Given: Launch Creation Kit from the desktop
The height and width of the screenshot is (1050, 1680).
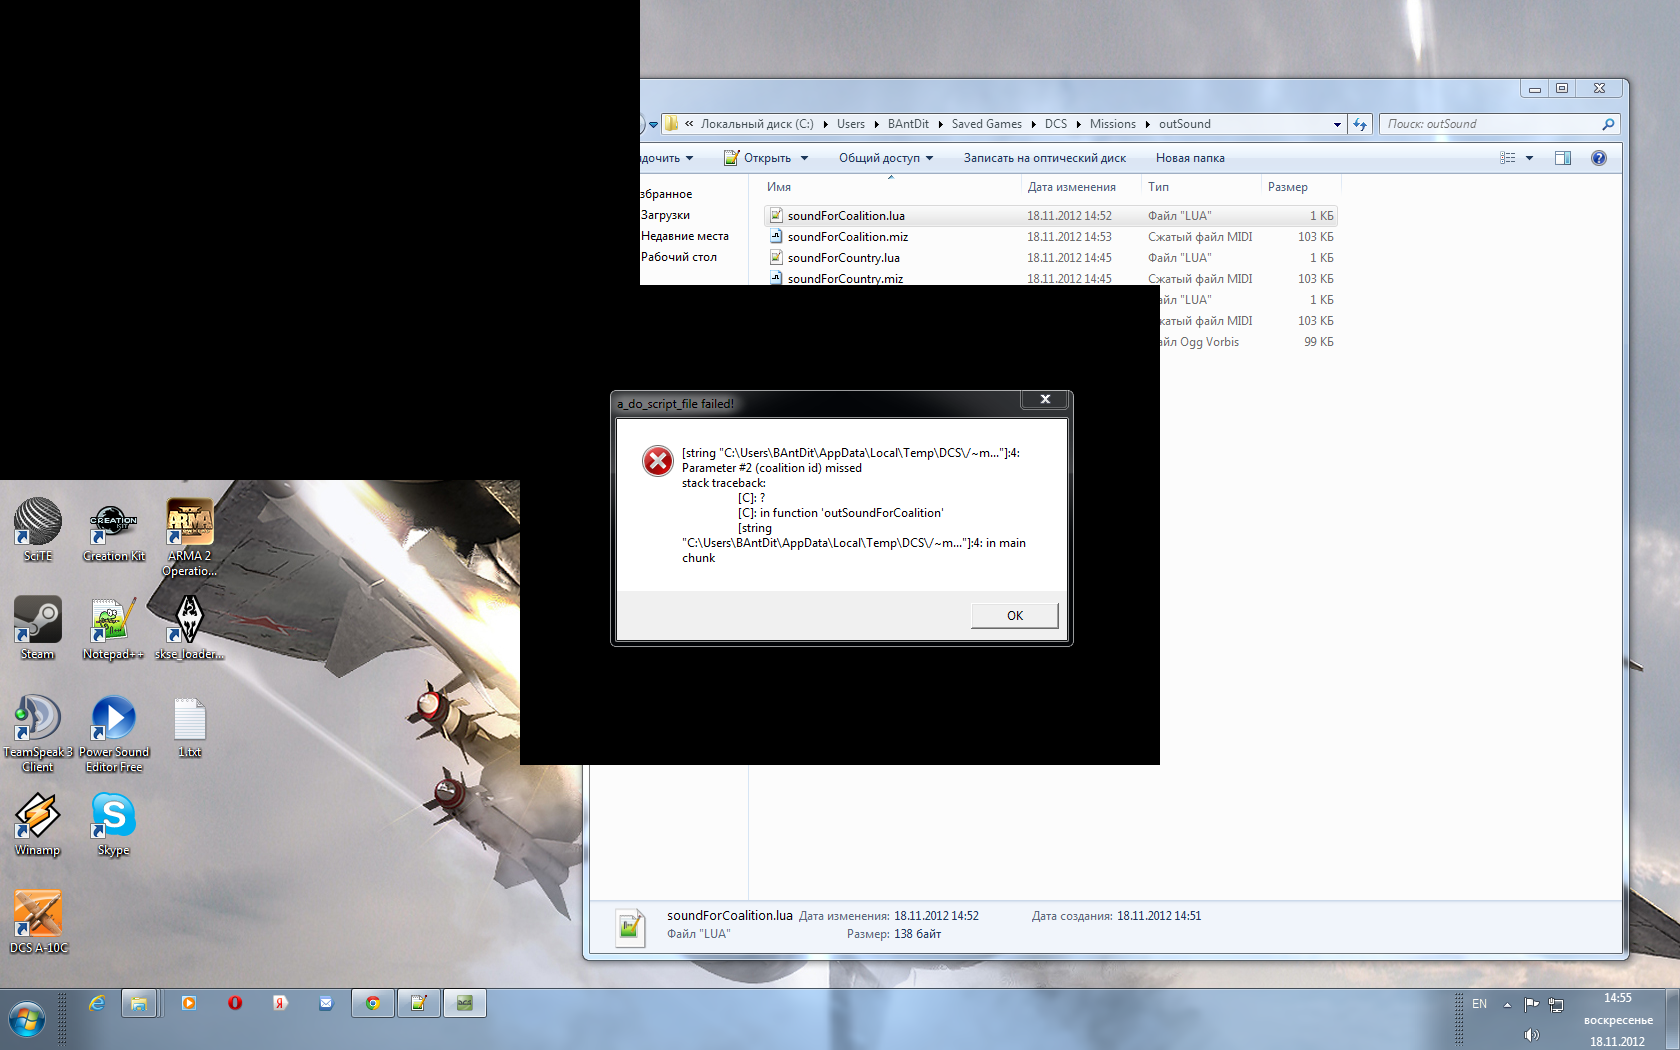Looking at the screenshot, I should [x=114, y=530].
